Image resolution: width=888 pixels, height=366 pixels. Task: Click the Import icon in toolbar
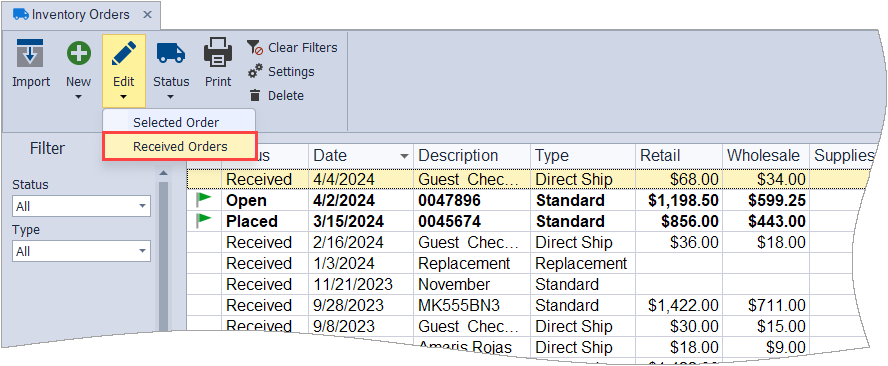(31, 54)
